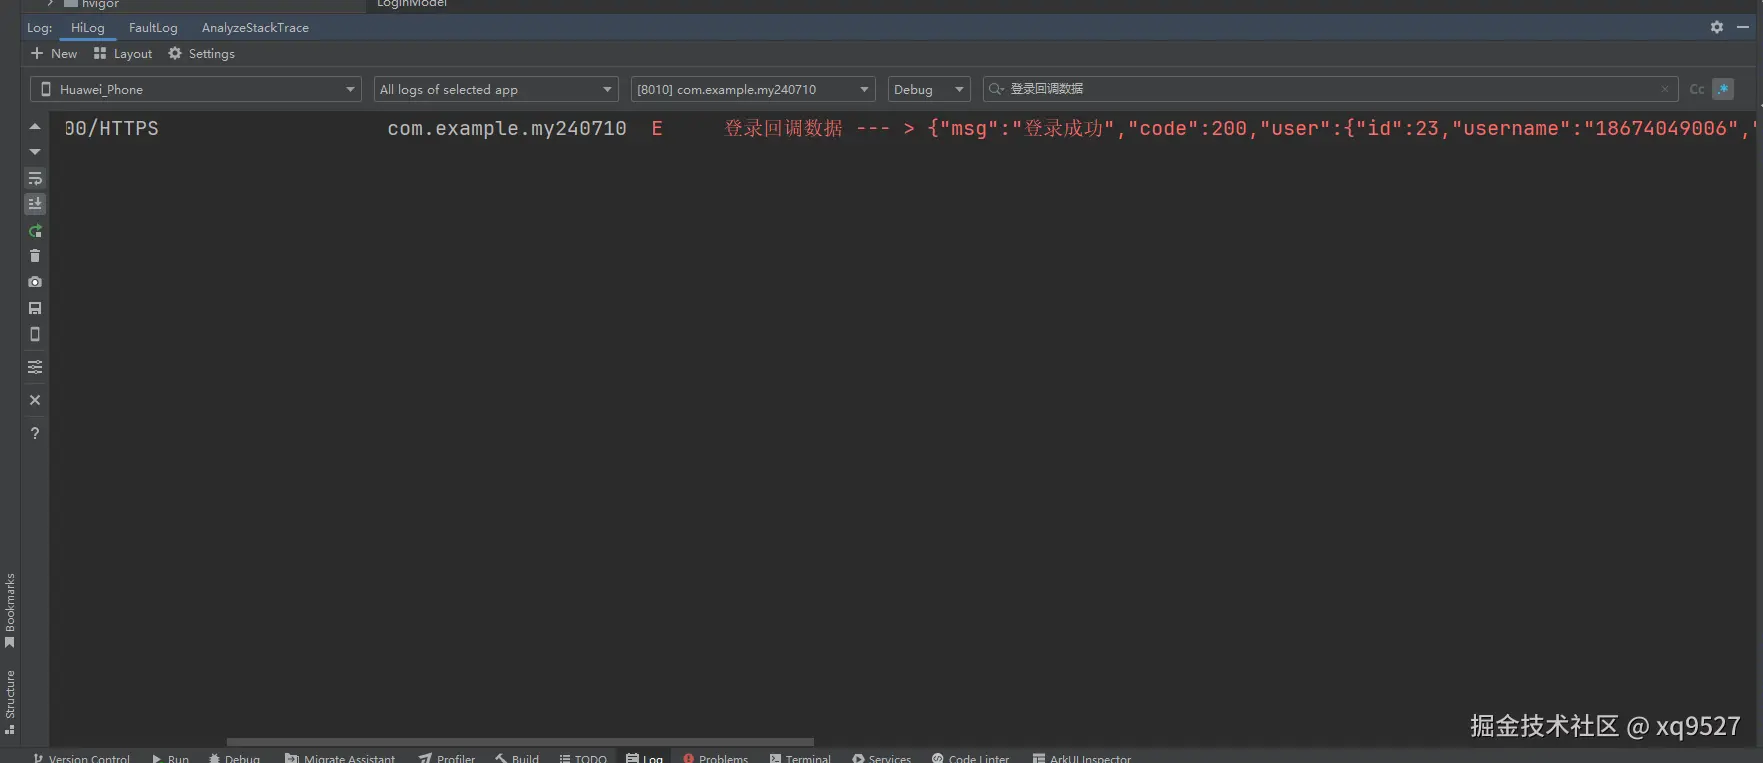Open the Terminal tool window

coord(800,757)
